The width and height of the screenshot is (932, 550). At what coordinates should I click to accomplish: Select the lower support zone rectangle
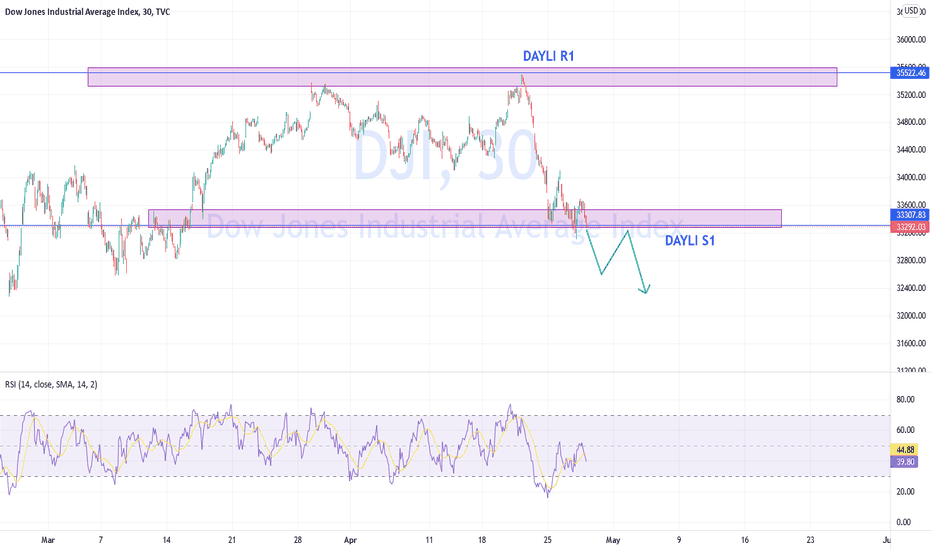(x=465, y=218)
